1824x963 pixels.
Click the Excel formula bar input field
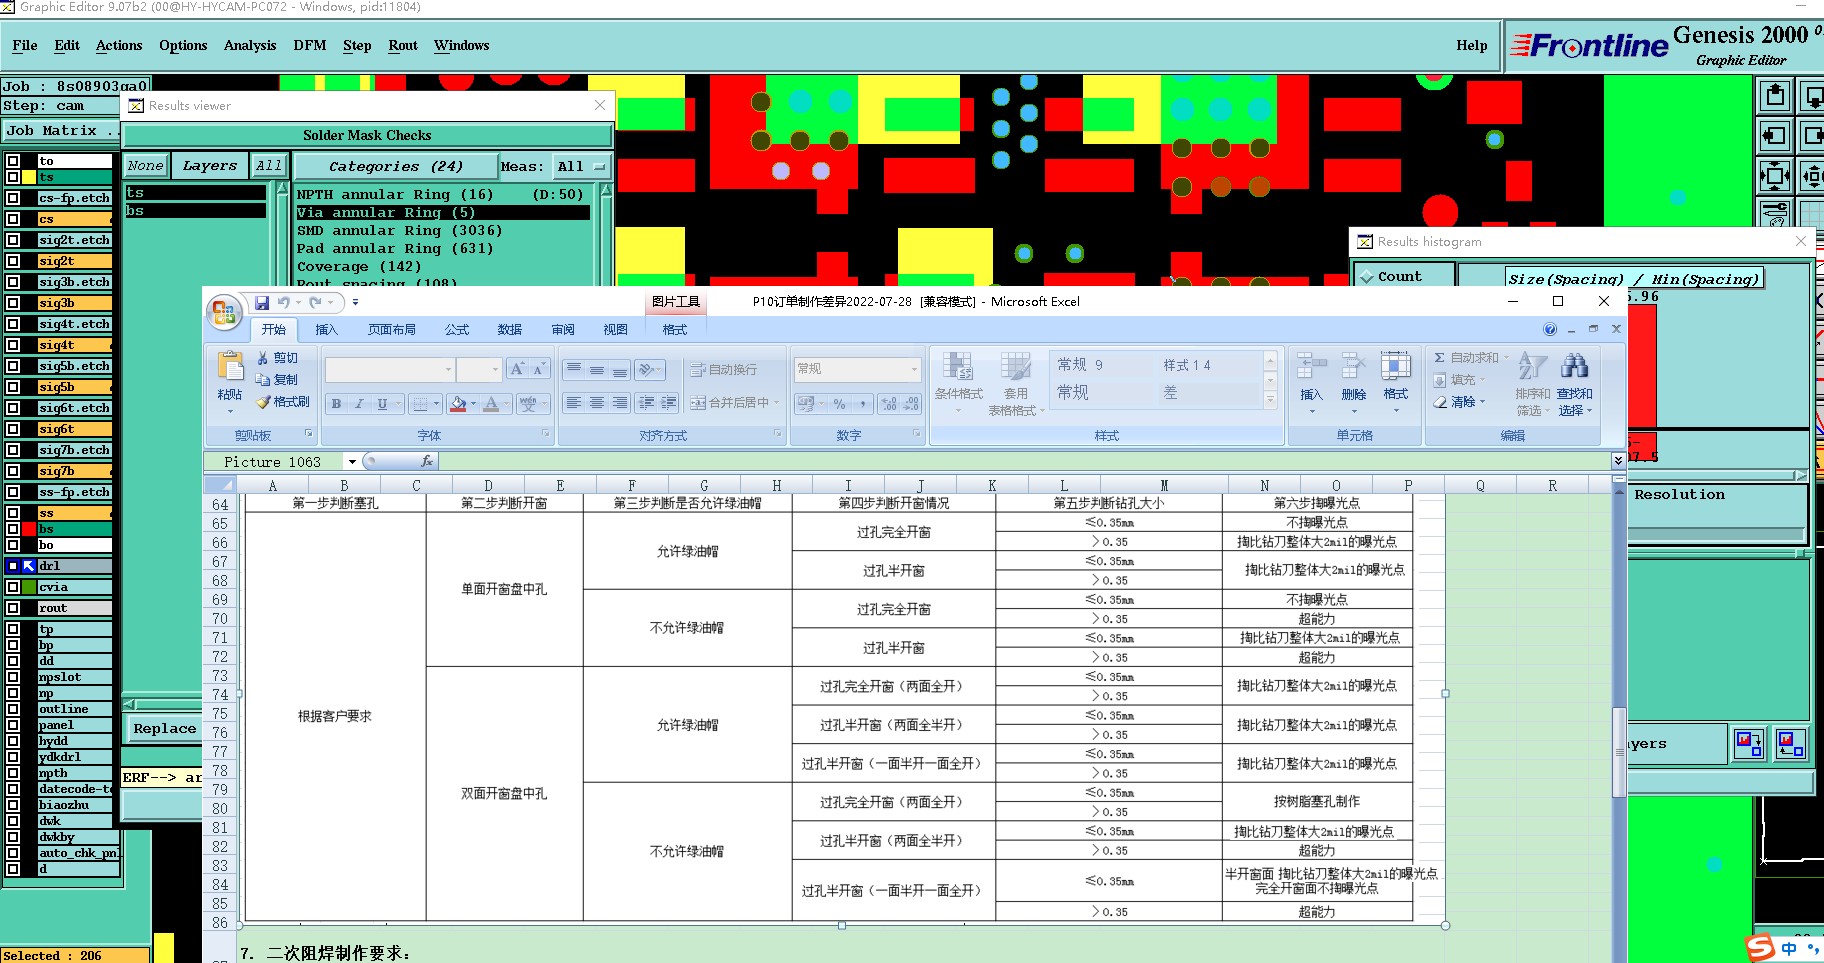pyautogui.click(x=1023, y=461)
